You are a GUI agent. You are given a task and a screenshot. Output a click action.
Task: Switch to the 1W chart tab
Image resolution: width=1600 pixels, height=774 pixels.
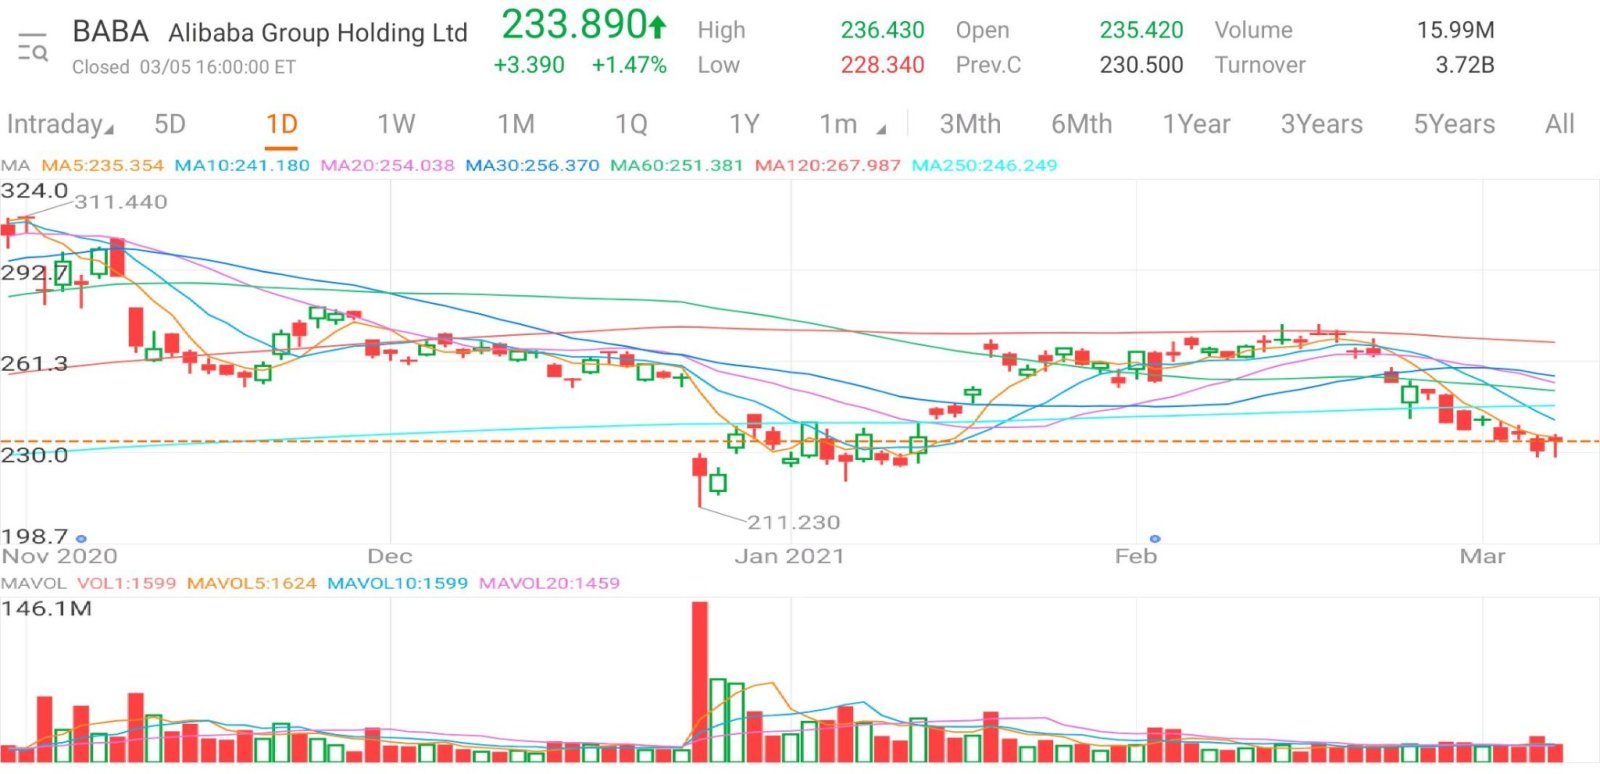click(x=396, y=124)
